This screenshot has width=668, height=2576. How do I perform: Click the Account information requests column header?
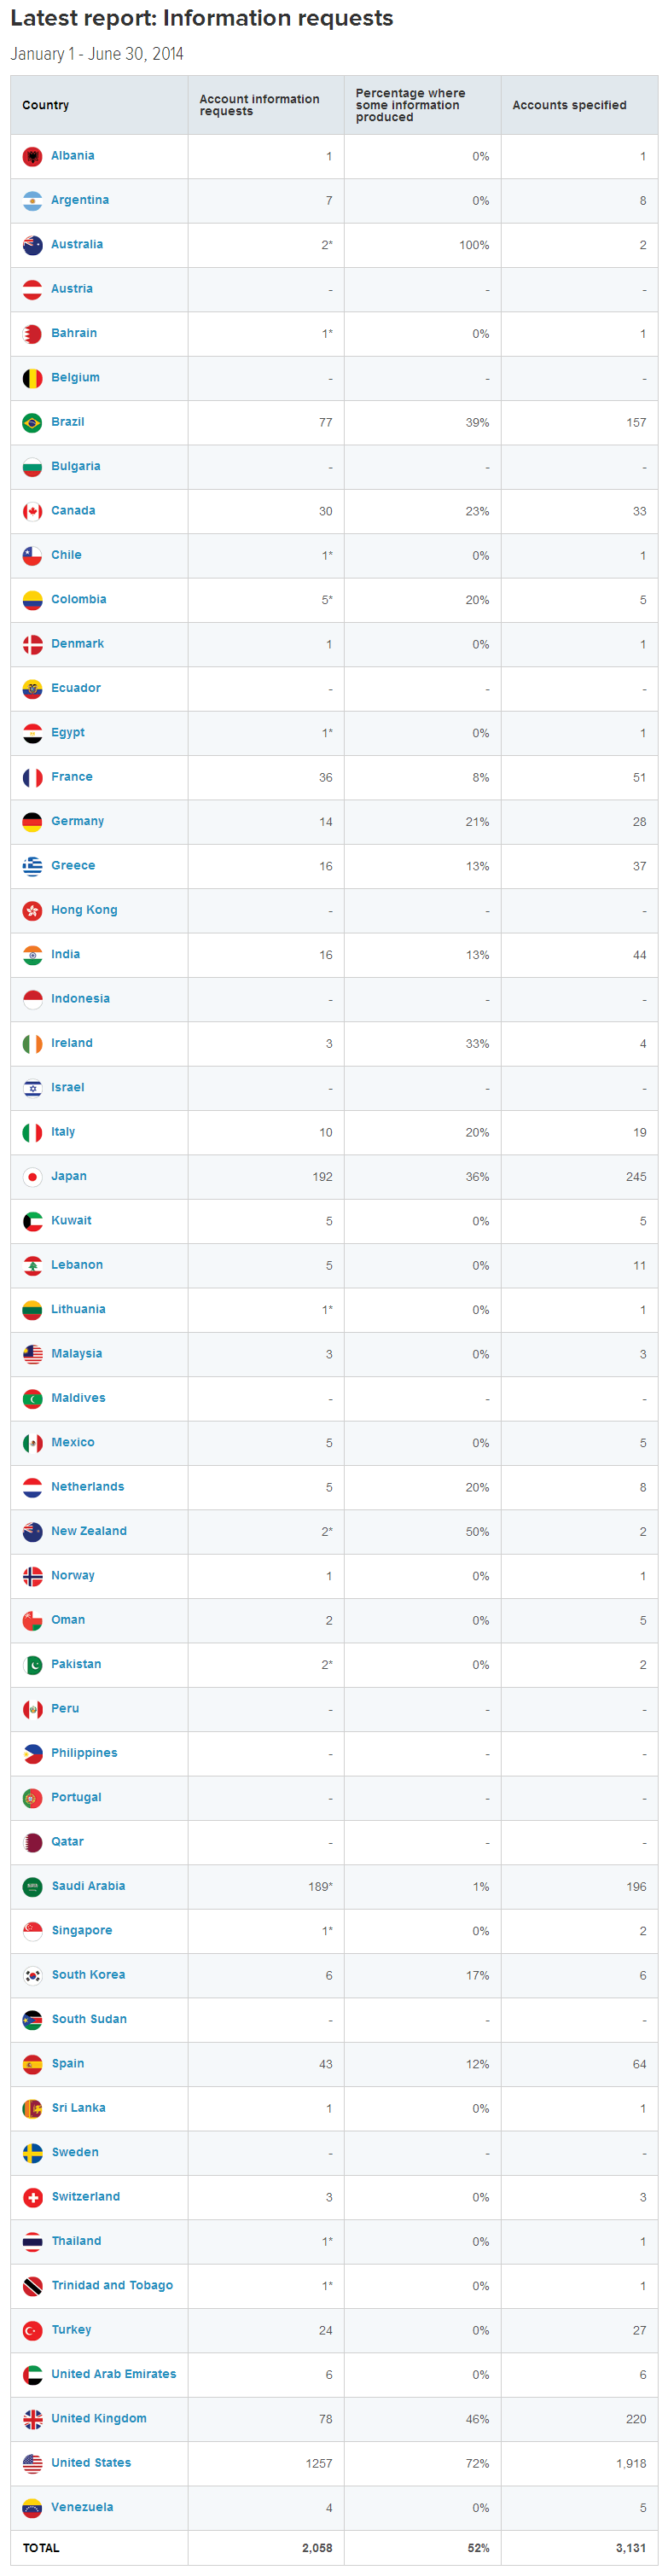(259, 105)
